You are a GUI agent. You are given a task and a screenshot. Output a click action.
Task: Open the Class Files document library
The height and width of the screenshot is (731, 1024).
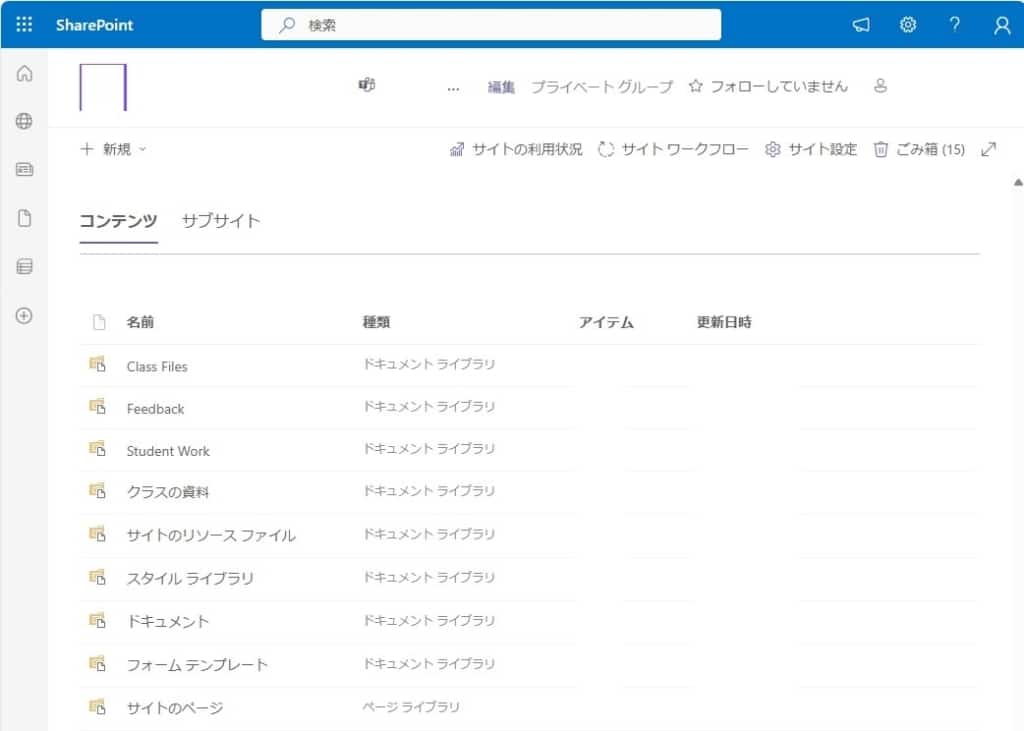pos(157,366)
